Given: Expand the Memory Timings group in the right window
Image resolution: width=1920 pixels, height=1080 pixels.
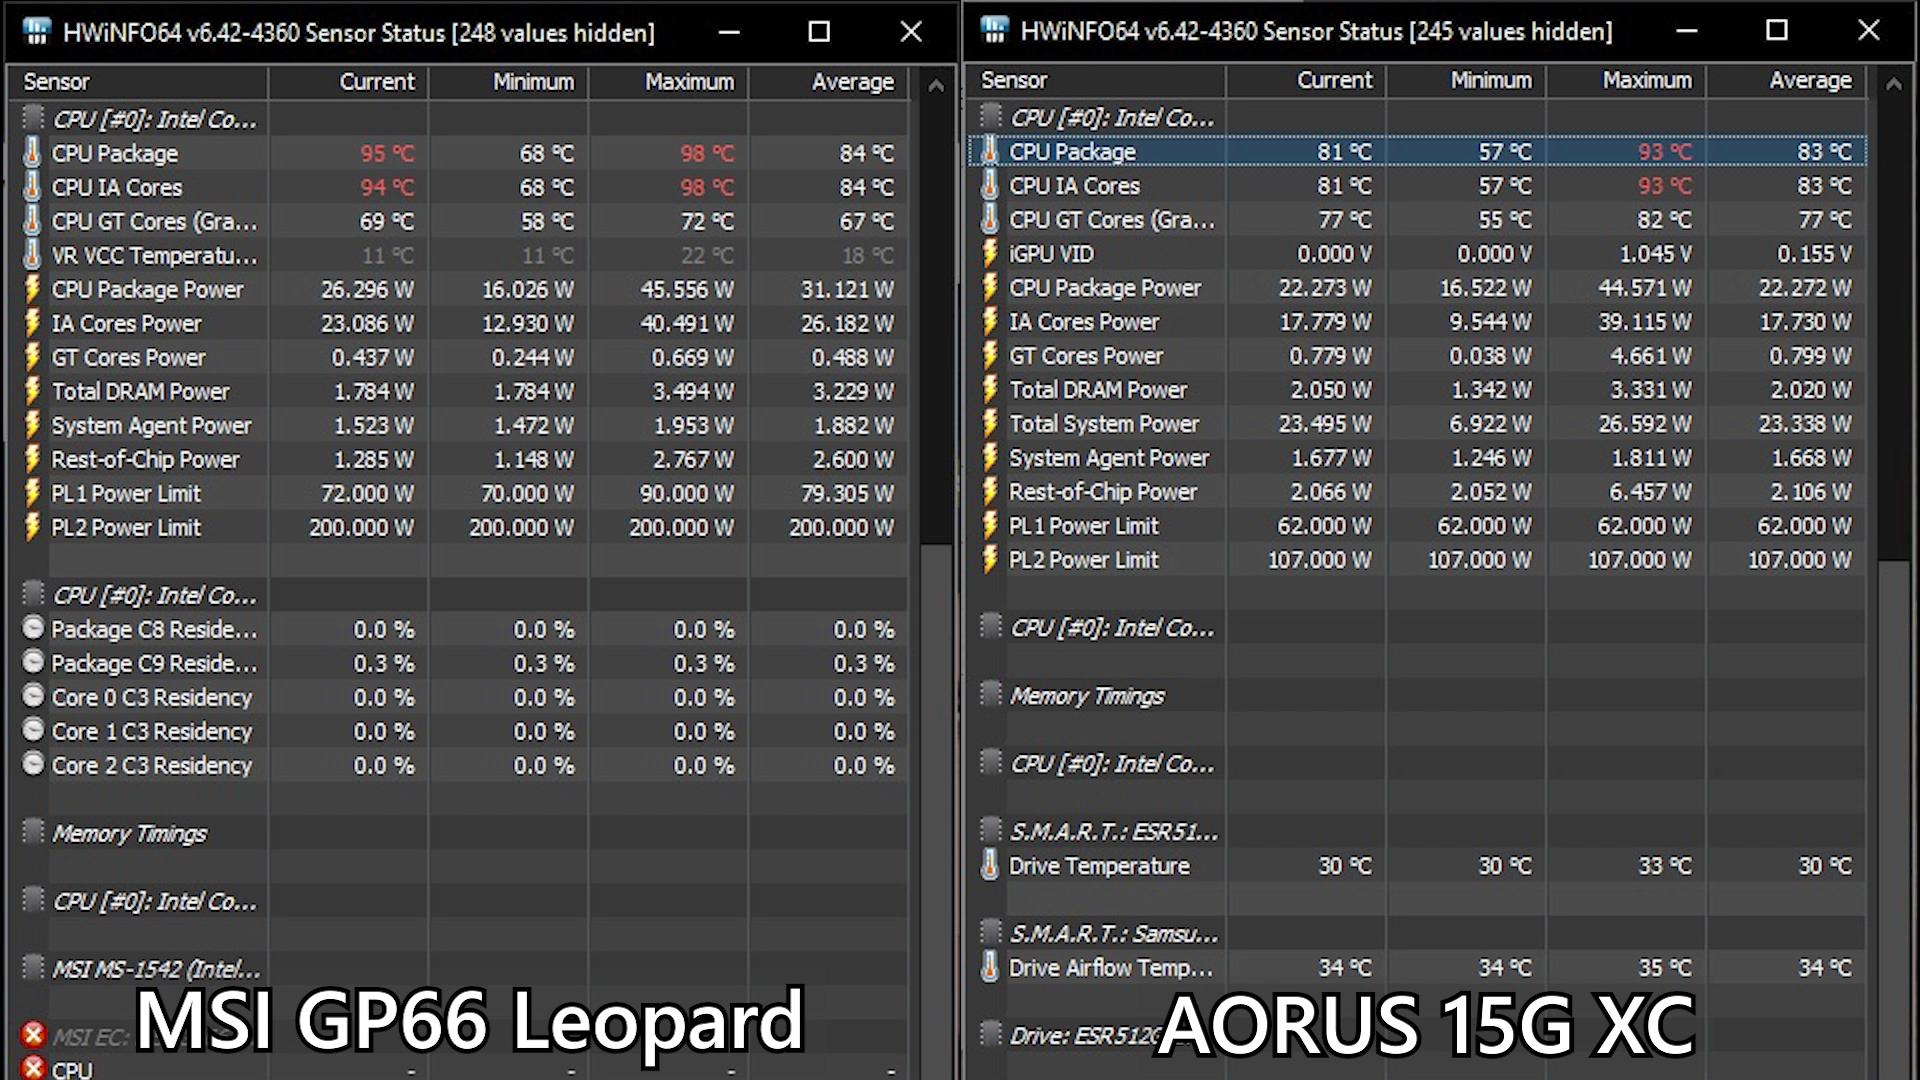Looking at the screenshot, I should [x=991, y=694].
